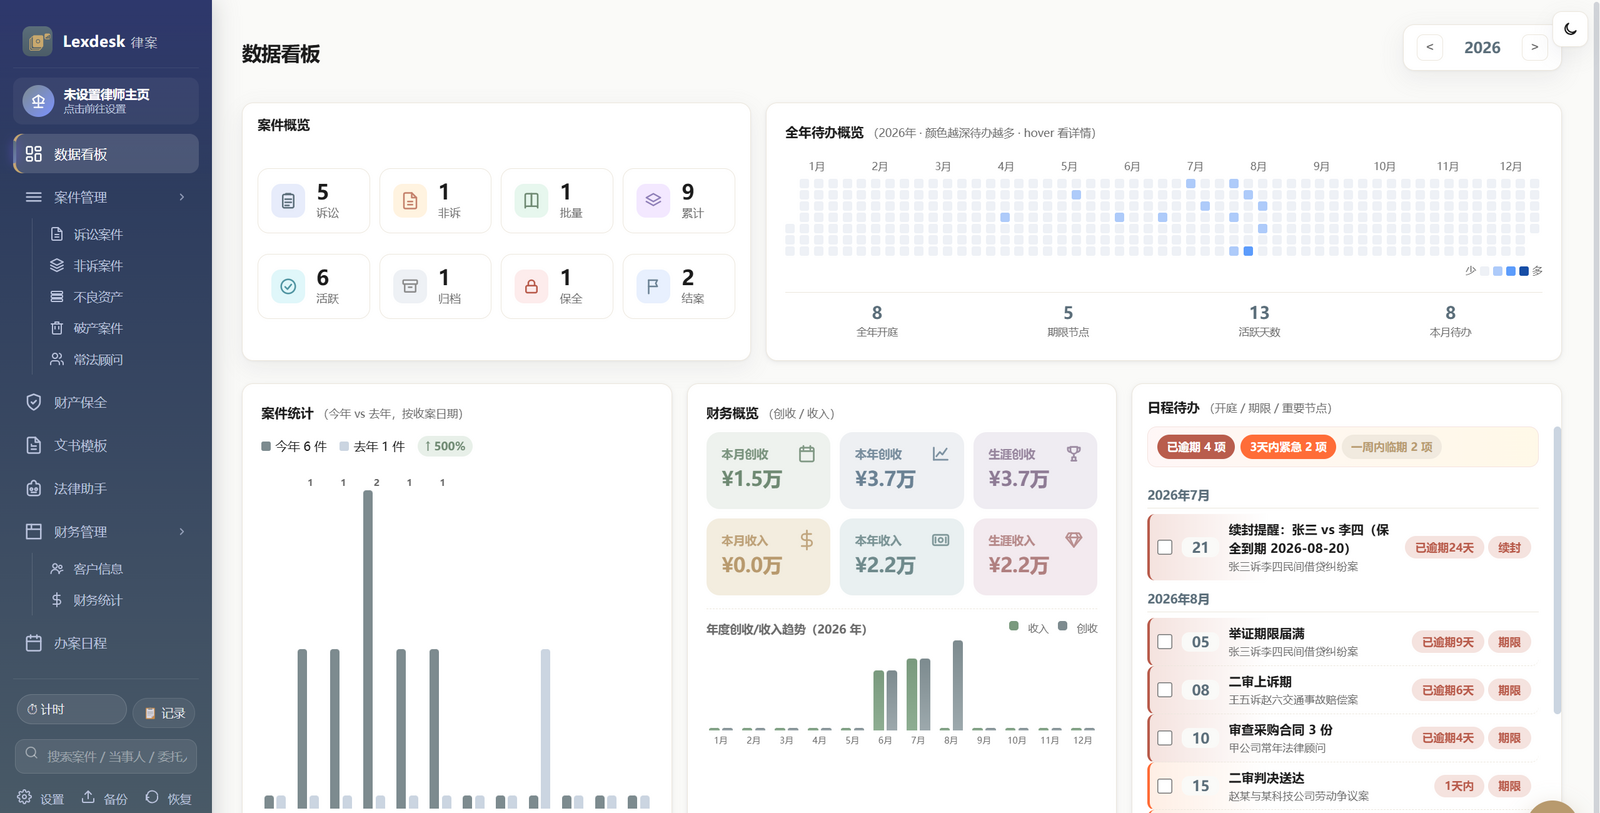Open 数据看板 in sidebar
Image resolution: width=1600 pixels, height=813 pixels.
coord(106,154)
